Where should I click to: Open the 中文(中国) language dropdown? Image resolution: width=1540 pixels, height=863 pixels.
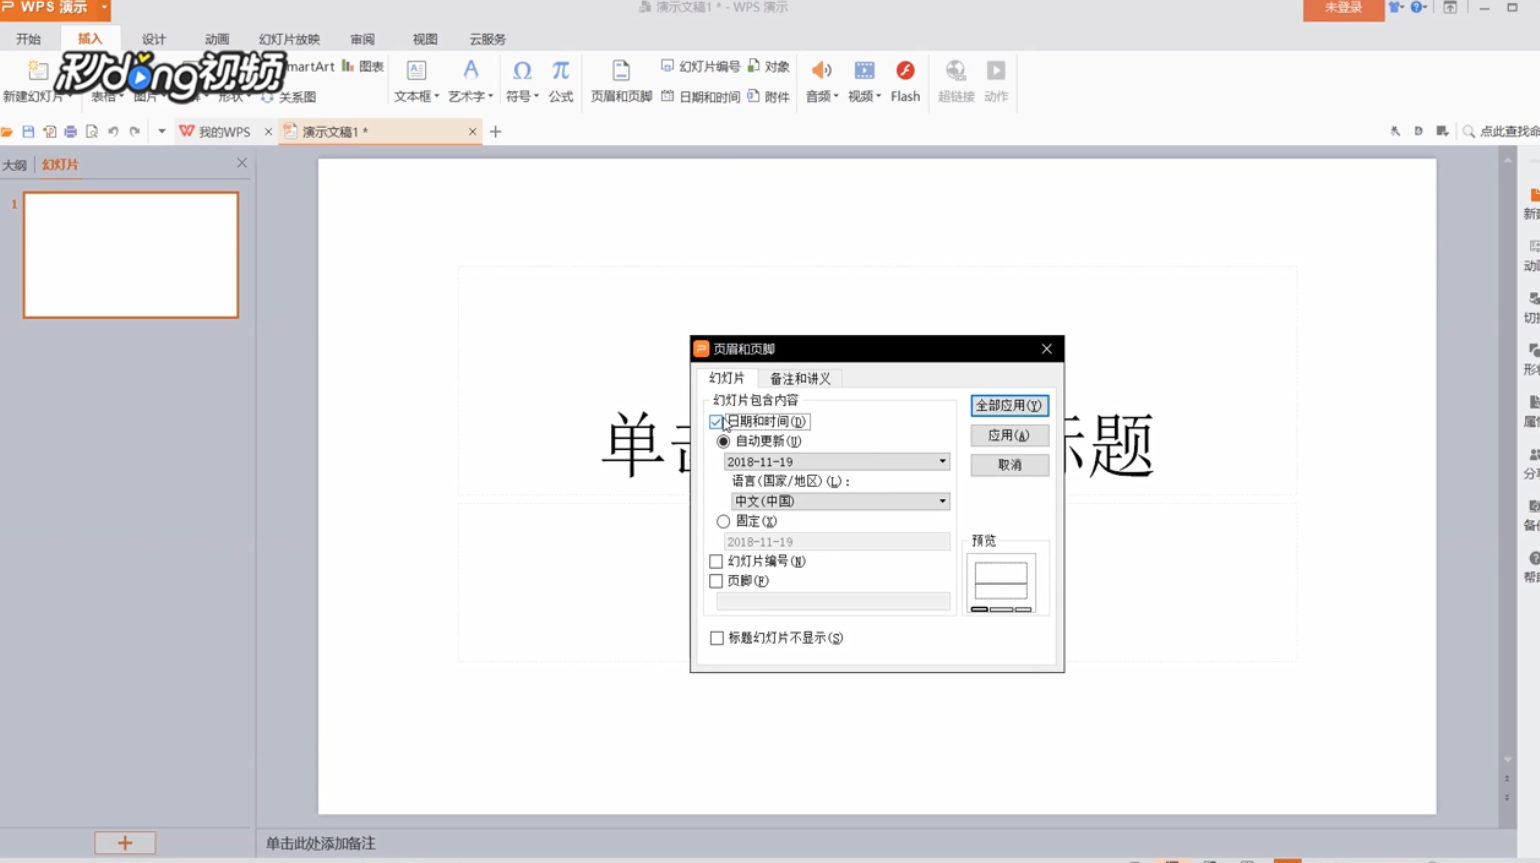(x=942, y=501)
